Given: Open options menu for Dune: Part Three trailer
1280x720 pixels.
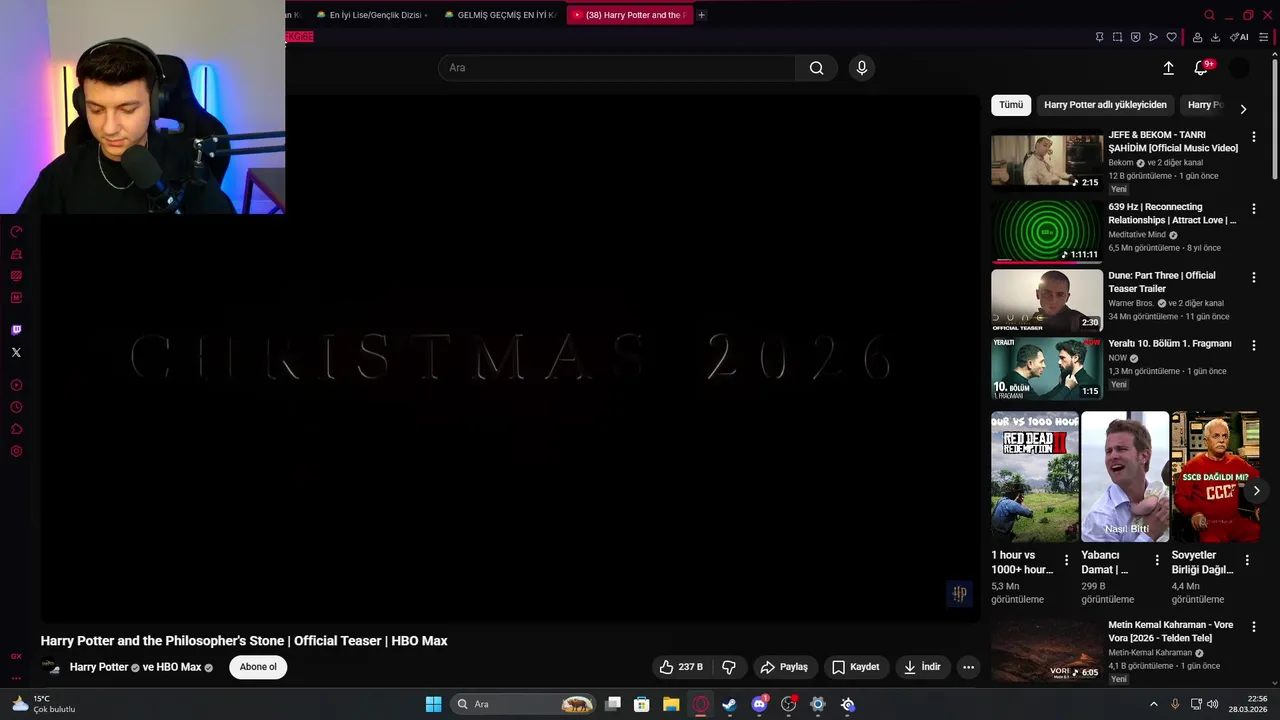Looking at the screenshot, I should click(1253, 277).
